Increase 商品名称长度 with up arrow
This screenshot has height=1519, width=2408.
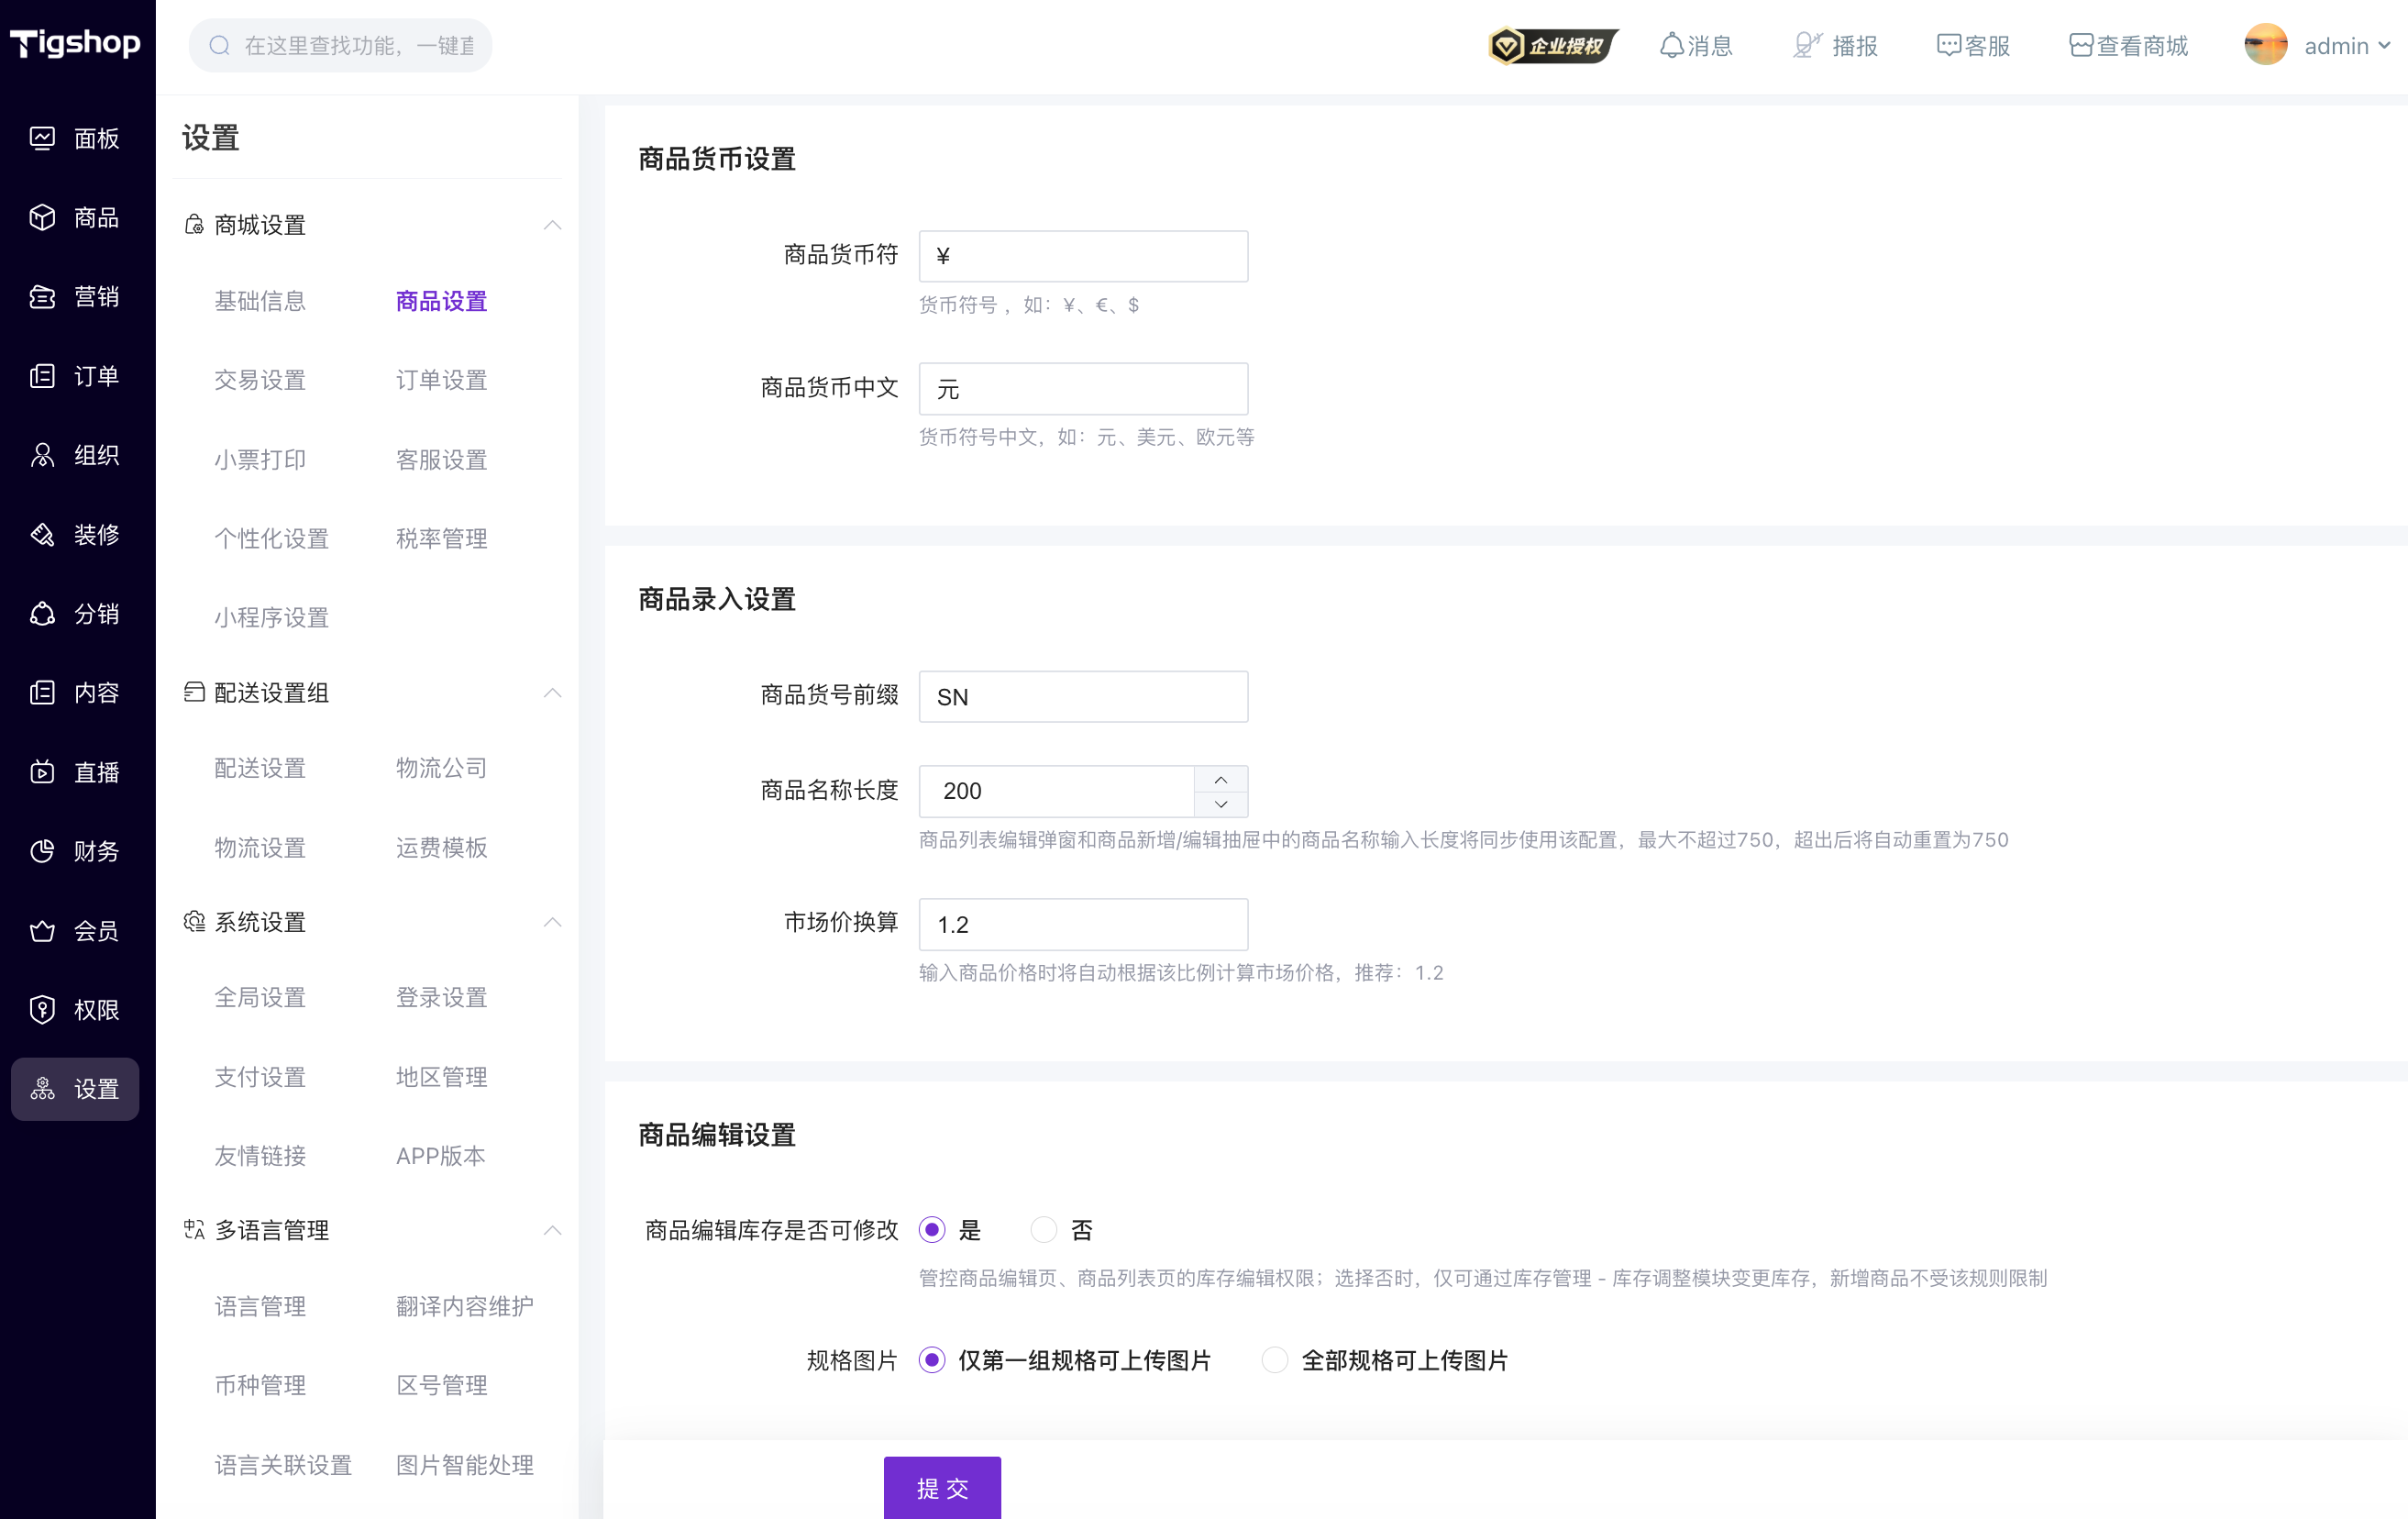(x=1221, y=779)
